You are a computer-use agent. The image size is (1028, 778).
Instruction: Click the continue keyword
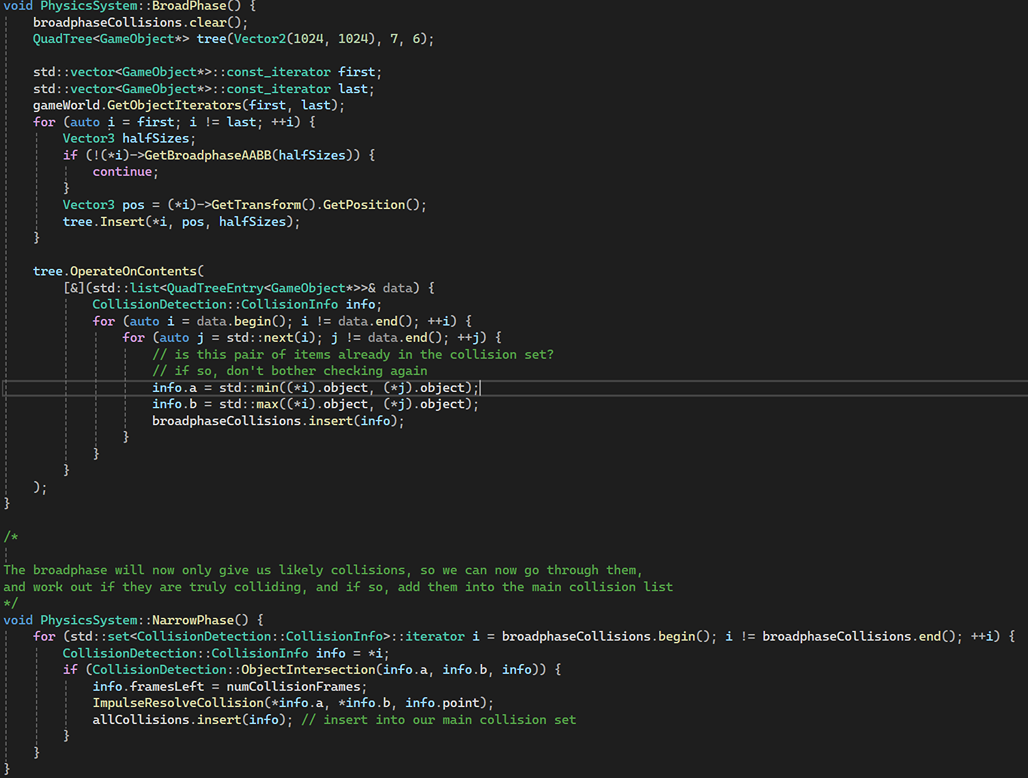tap(125, 172)
